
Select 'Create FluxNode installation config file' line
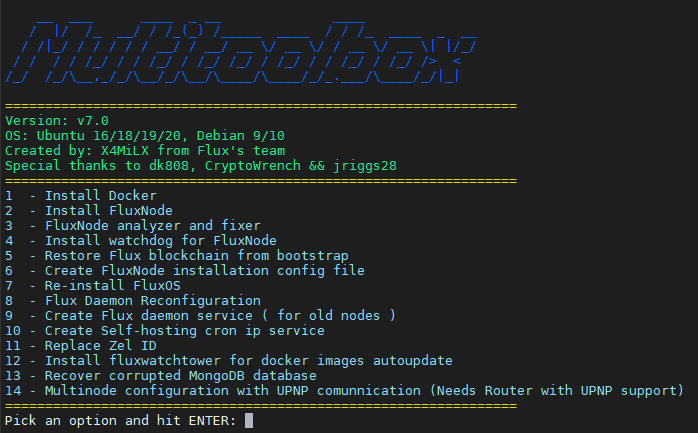pos(185,271)
